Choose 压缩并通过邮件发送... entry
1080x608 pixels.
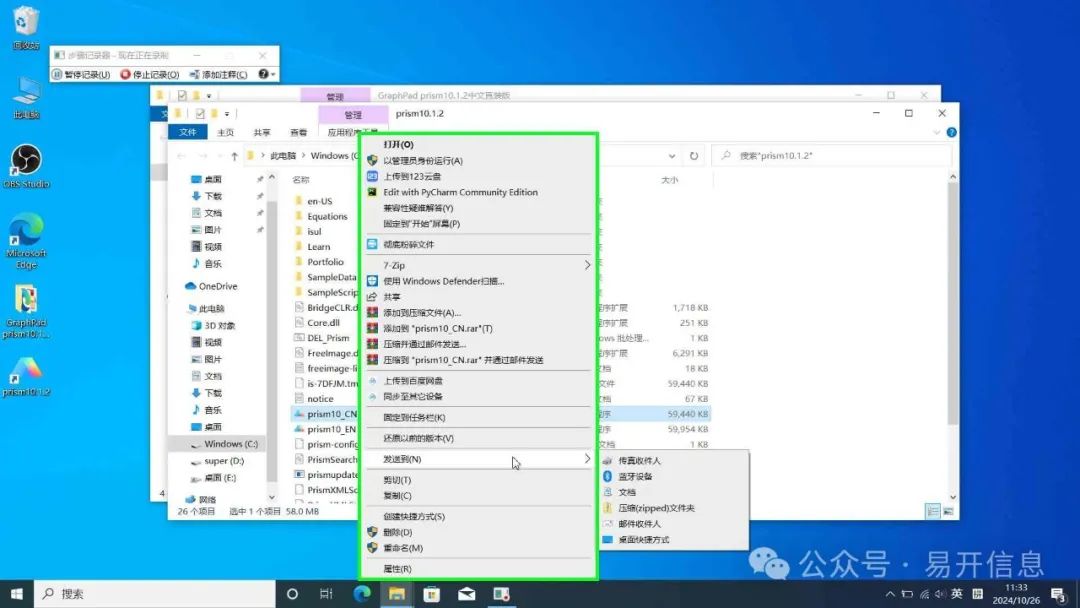(477, 344)
